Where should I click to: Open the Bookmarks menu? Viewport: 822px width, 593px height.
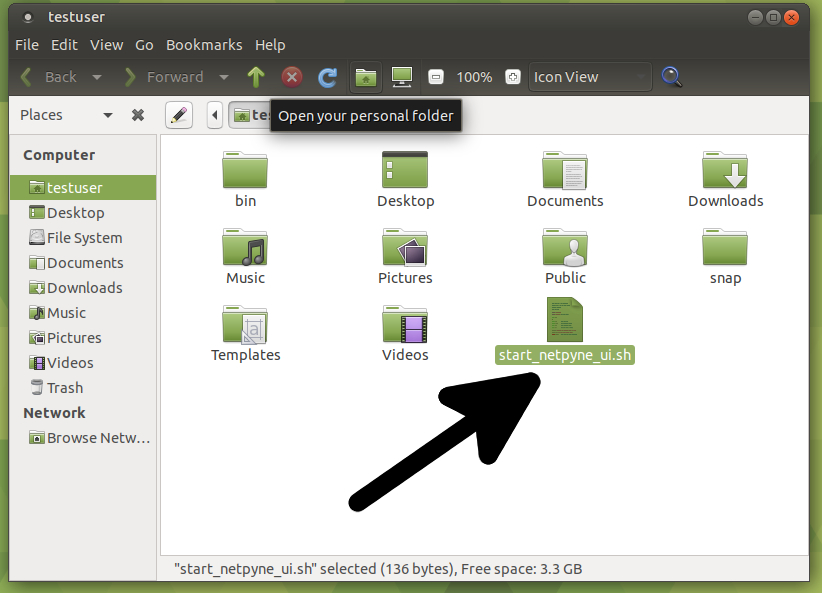tap(204, 45)
